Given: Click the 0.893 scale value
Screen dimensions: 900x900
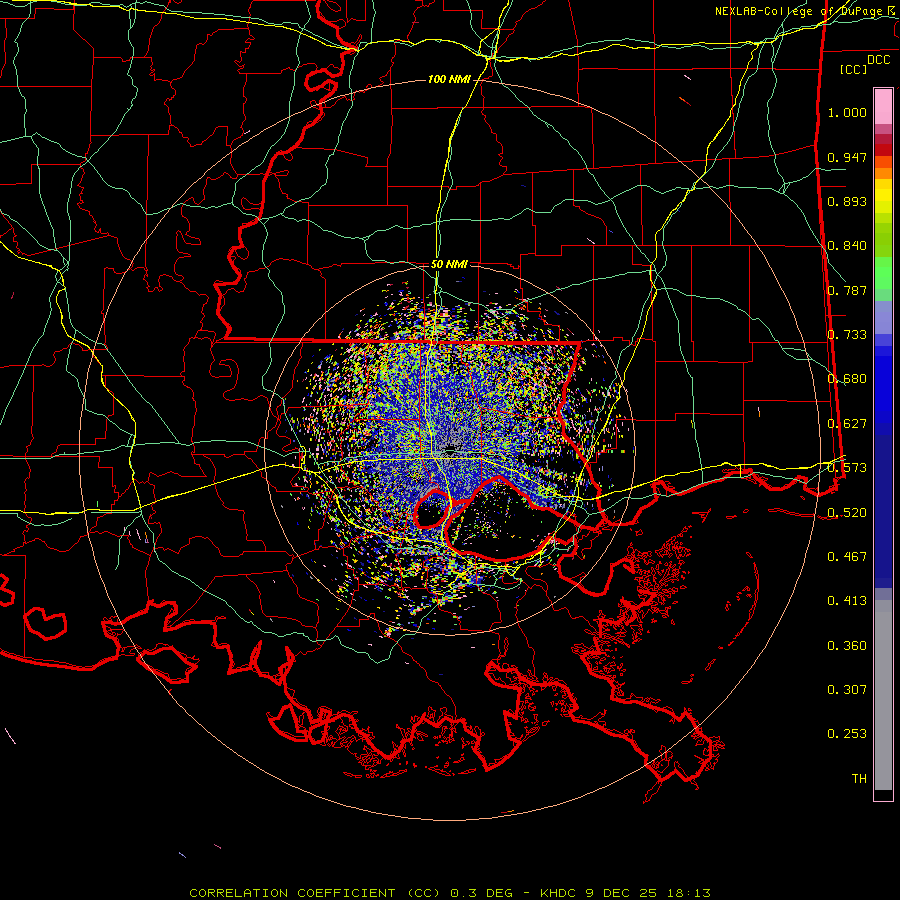Looking at the screenshot, I should point(847,201).
